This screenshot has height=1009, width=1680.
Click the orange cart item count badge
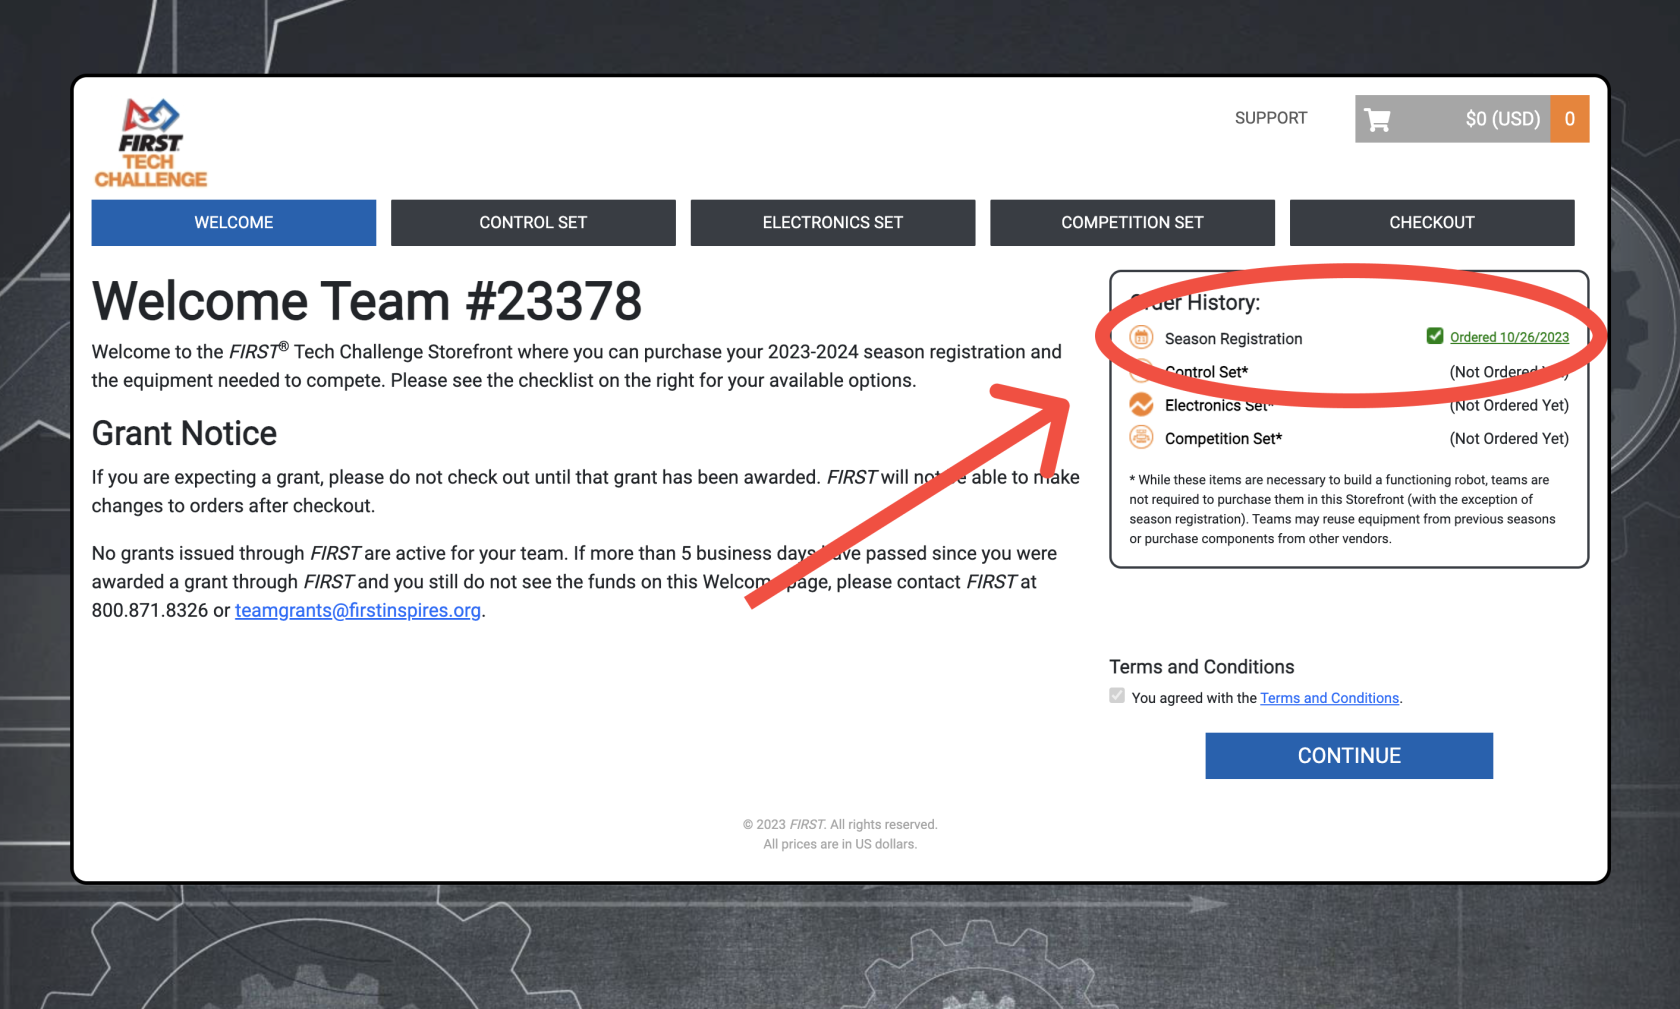[x=1569, y=119]
